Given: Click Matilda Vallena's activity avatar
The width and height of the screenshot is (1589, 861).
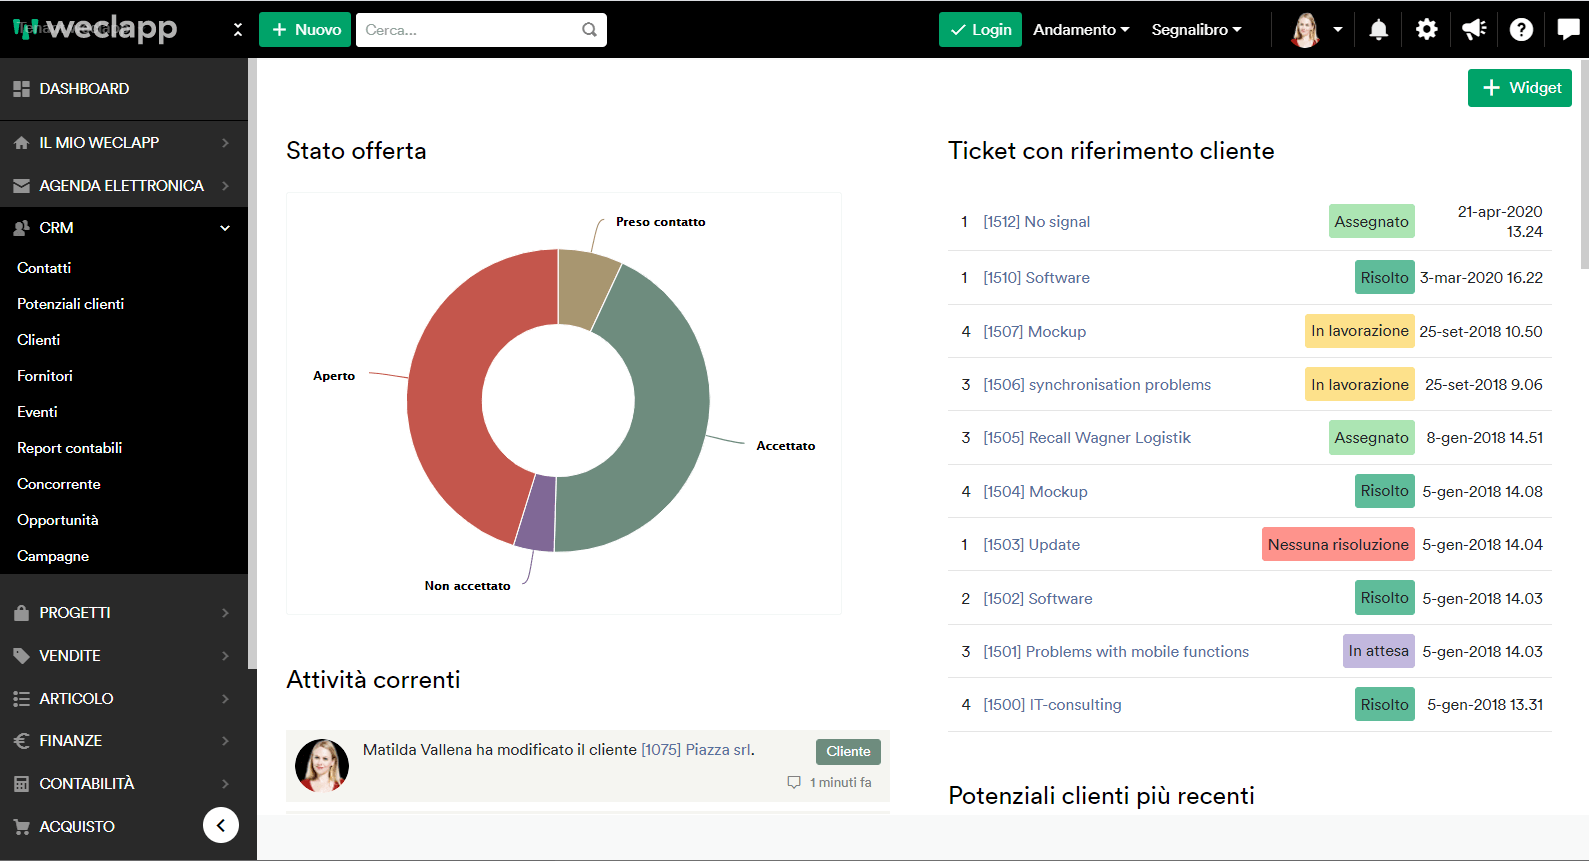Looking at the screenshot, I should pos(322,765).
